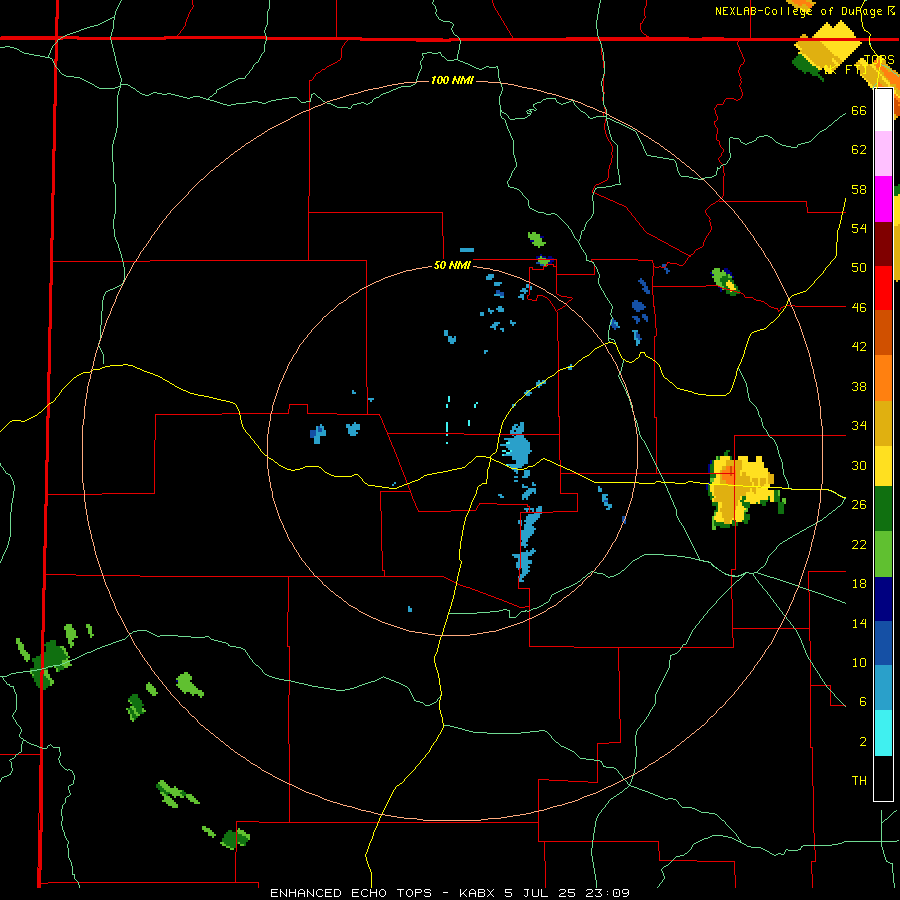The image size is (900, 900).
Task: Select the dark red legend swatch
Action: [x=883, y=244]
